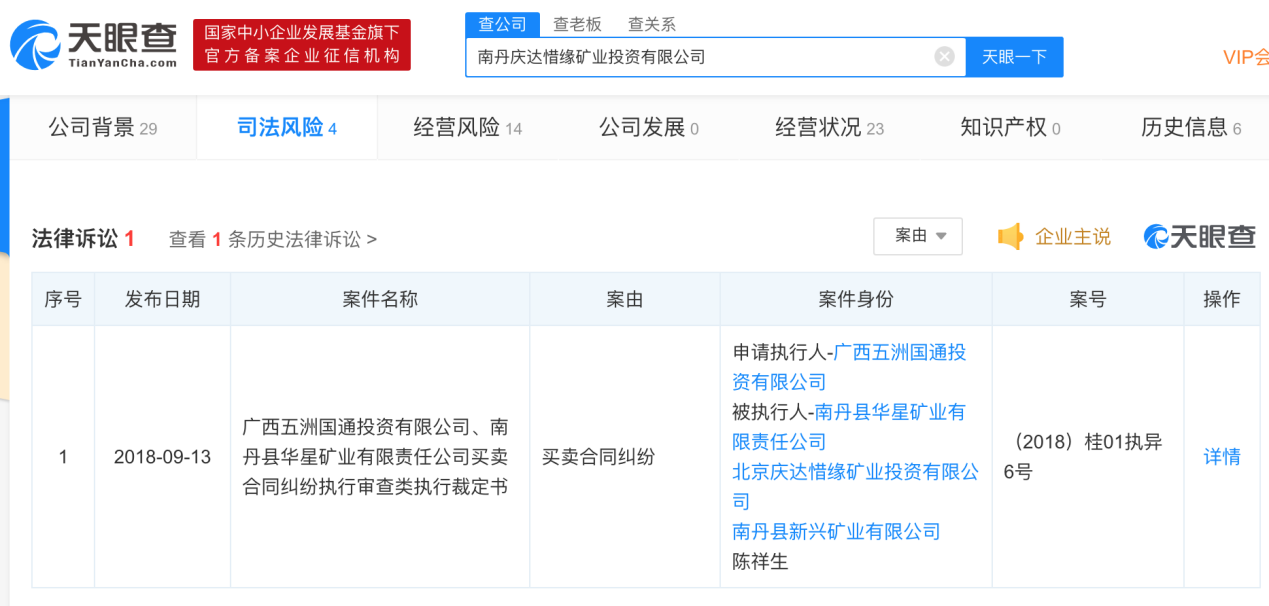Viewport: 1269px width, 606px height.
Task: Click the 序号 column header
Action: [x=63, y=299]
